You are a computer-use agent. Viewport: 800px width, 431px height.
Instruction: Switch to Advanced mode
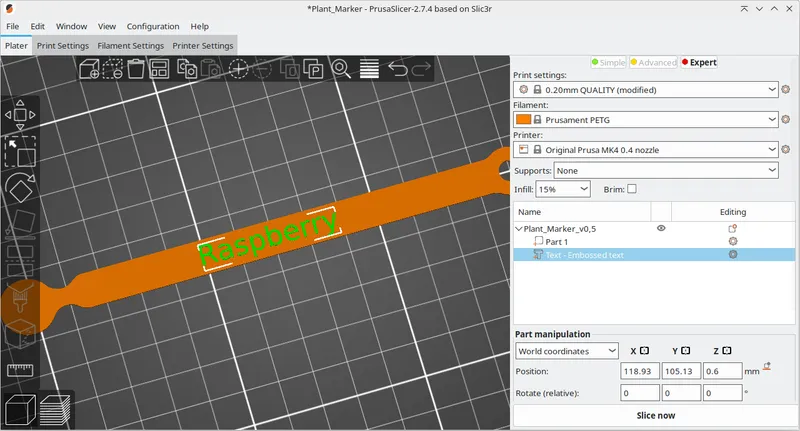(654, 62)
